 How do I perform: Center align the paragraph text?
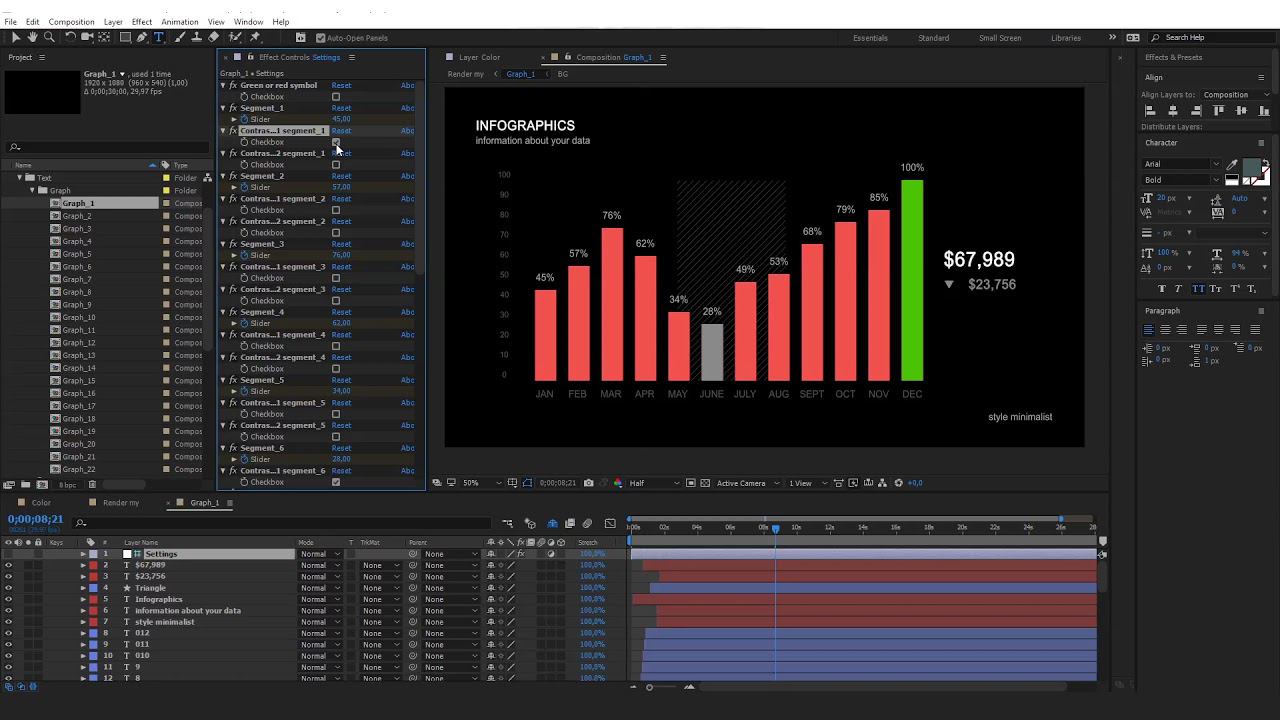(x=1165, y=329)
